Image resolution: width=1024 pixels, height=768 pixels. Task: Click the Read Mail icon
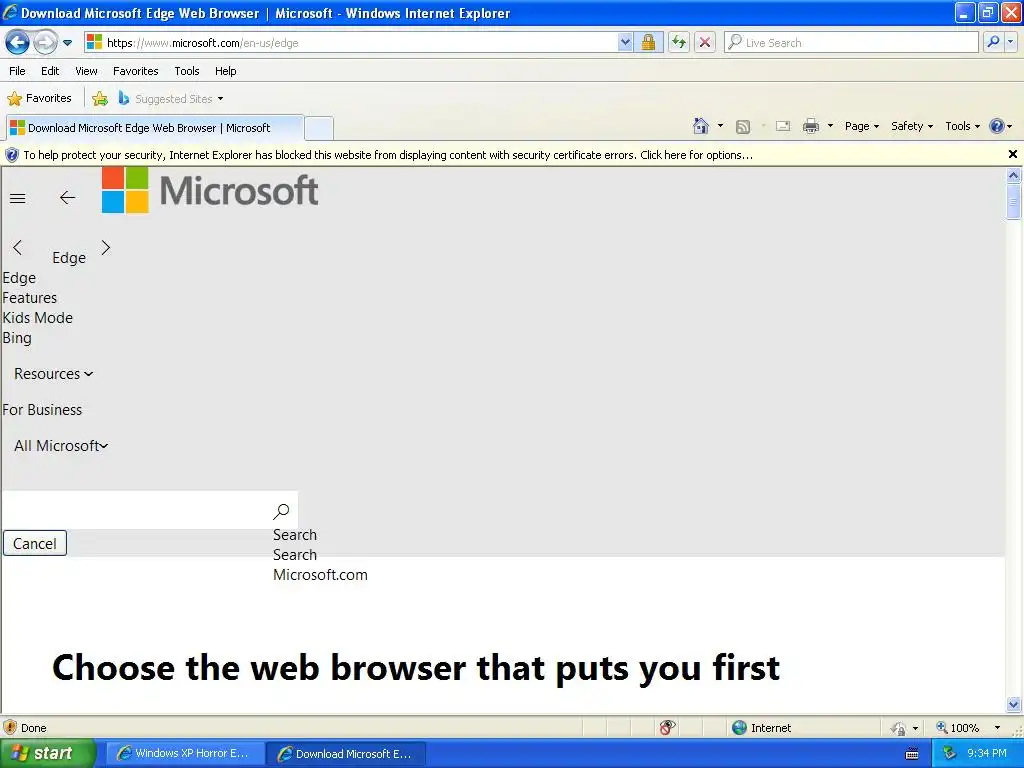coord(783,126)
